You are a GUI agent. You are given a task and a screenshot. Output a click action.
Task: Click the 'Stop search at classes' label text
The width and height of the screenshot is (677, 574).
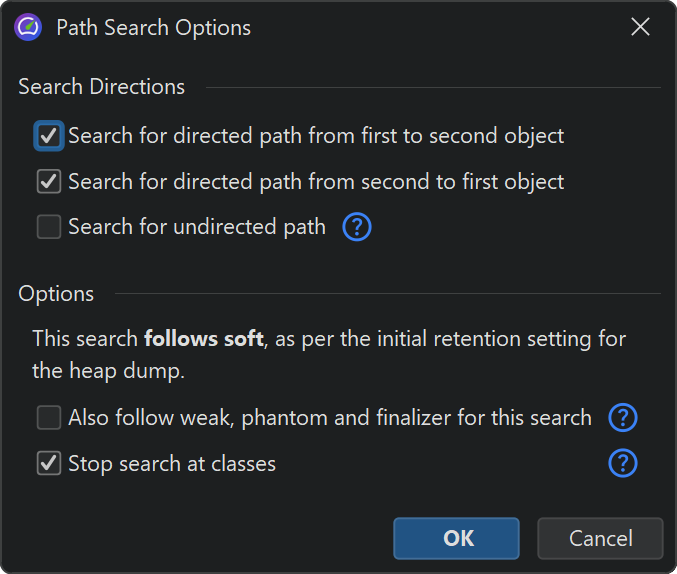[172, 464]
